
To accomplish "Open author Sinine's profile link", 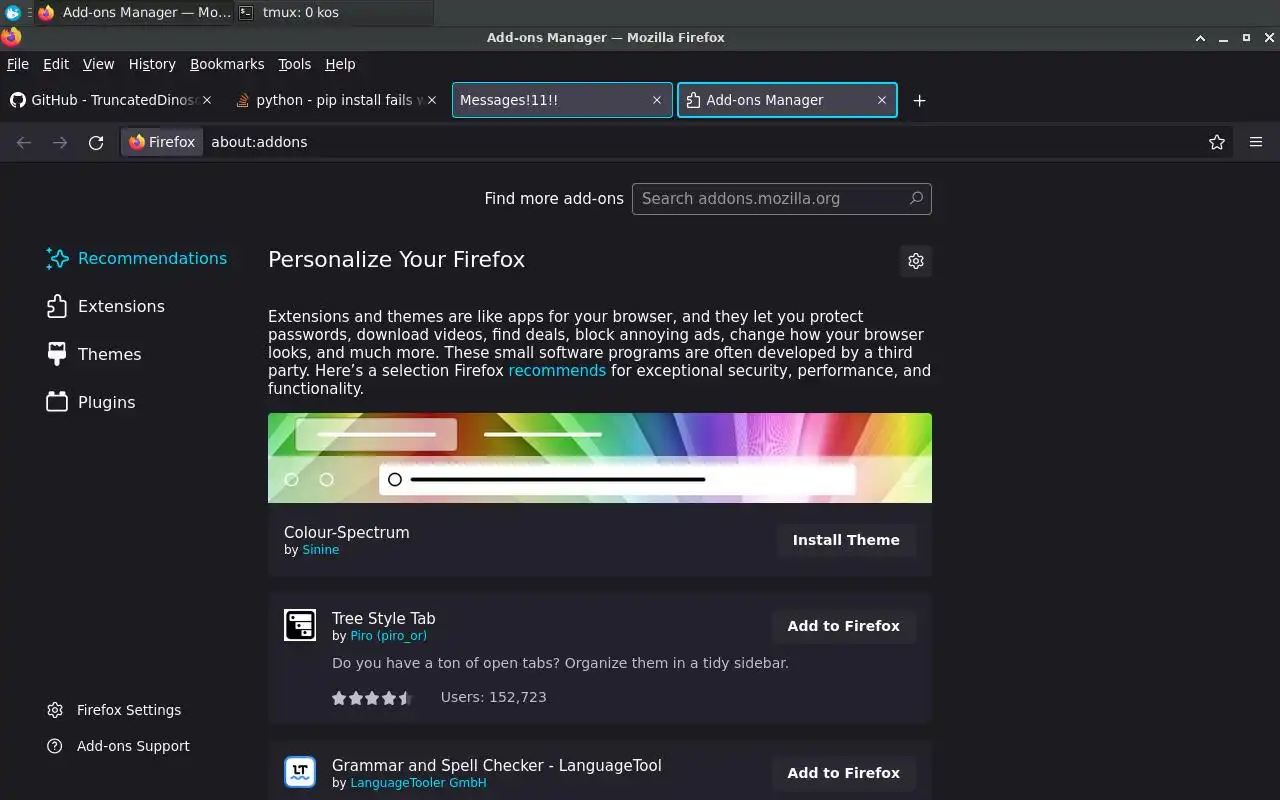I will pyautogui.click(x=321, y=550).
